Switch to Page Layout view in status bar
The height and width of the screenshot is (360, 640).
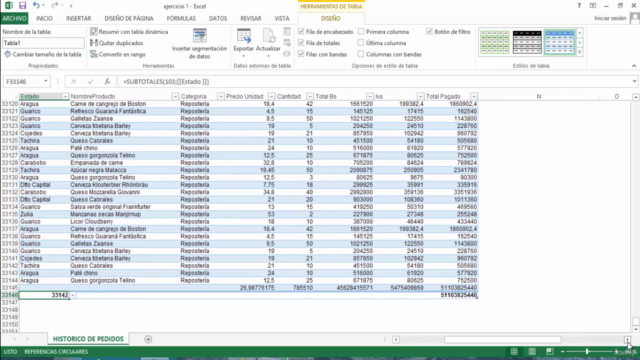click(x=532, y=351)
